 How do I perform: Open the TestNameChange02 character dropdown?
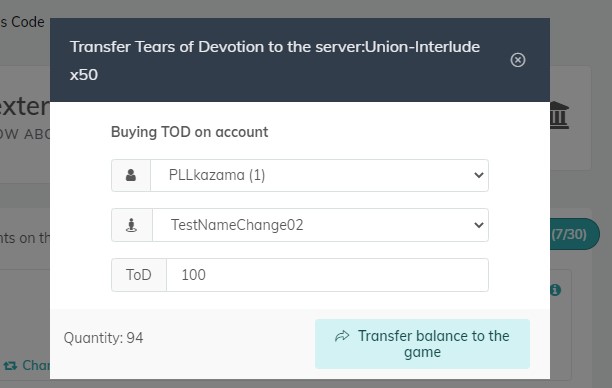(x=320, y=225)
